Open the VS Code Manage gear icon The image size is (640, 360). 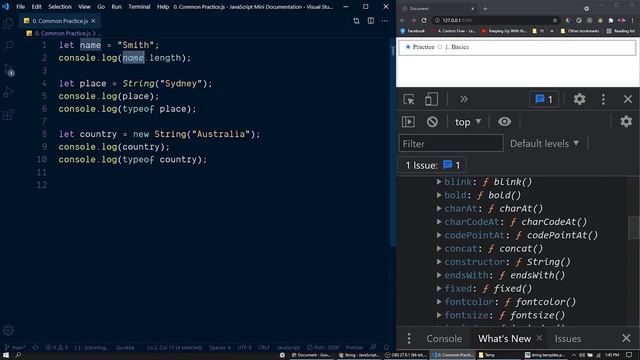click(x=8, y=330)
